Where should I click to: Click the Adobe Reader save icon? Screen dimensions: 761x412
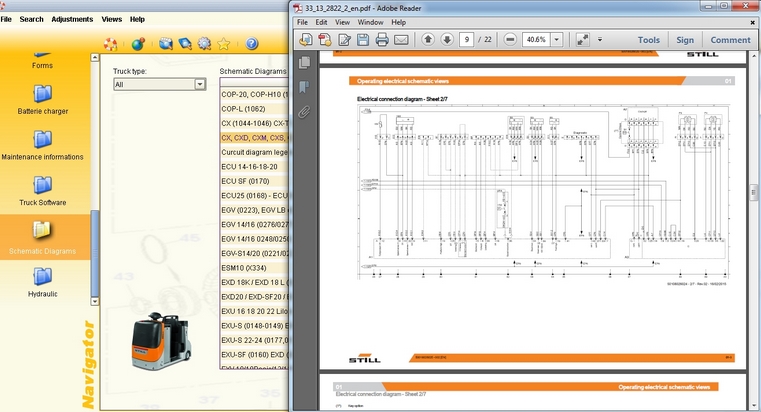(363, 40)
